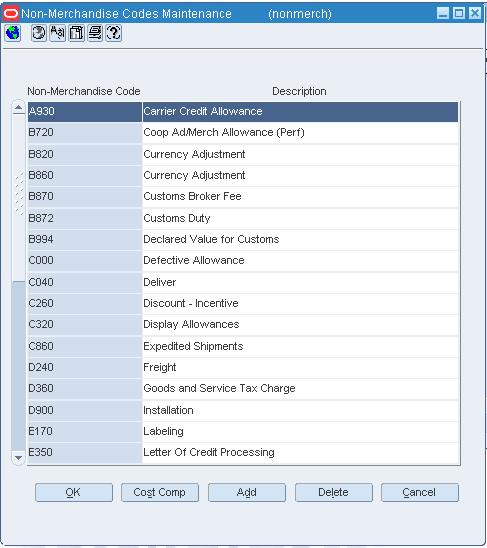This screenshot has width=487, height=548.
Task: Select Labeling description
Action: pyautogui.click(x=300, y=432)
